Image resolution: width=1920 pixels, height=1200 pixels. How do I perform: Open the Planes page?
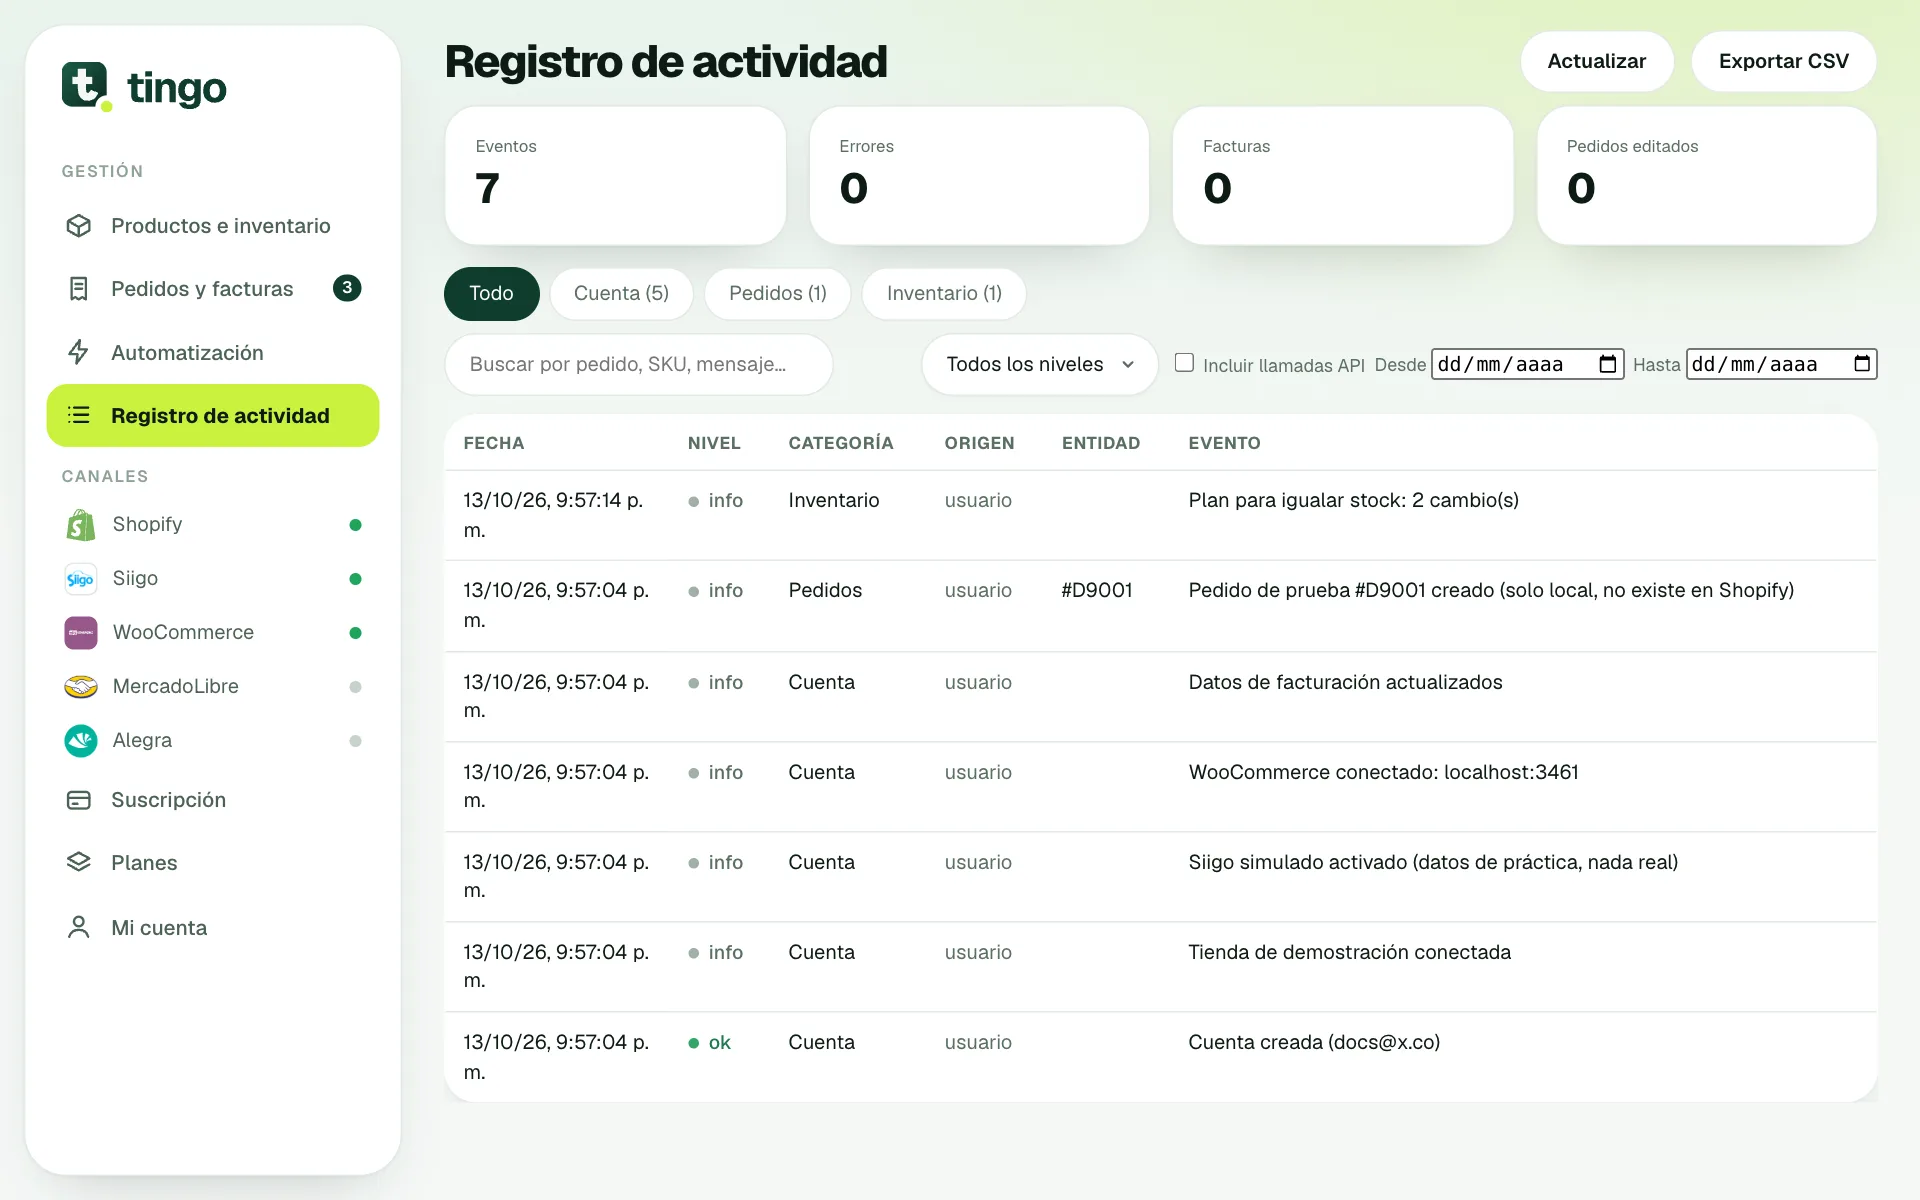pyautogui.click(x=213, y=862)
